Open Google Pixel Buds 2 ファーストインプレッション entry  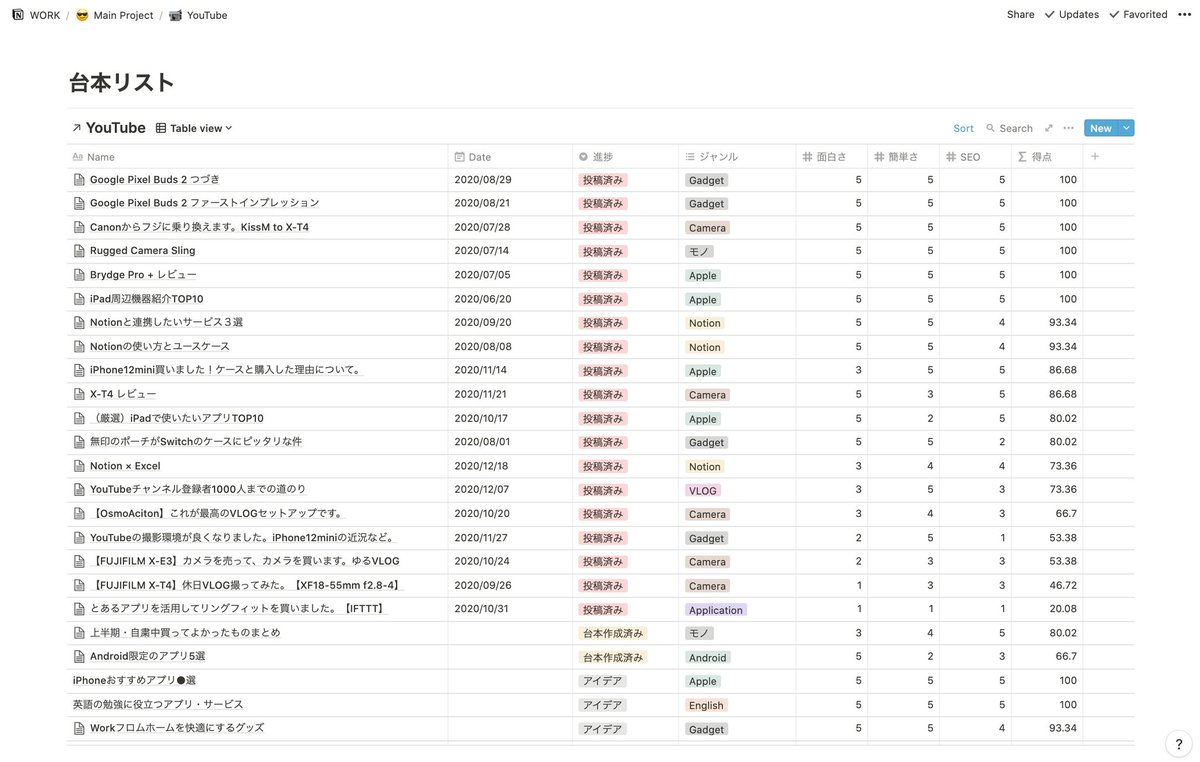pos(205,203)
